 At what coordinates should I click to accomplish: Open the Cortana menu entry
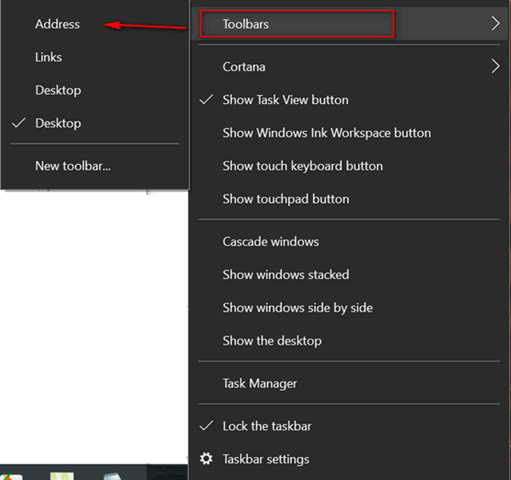point(349,66)
